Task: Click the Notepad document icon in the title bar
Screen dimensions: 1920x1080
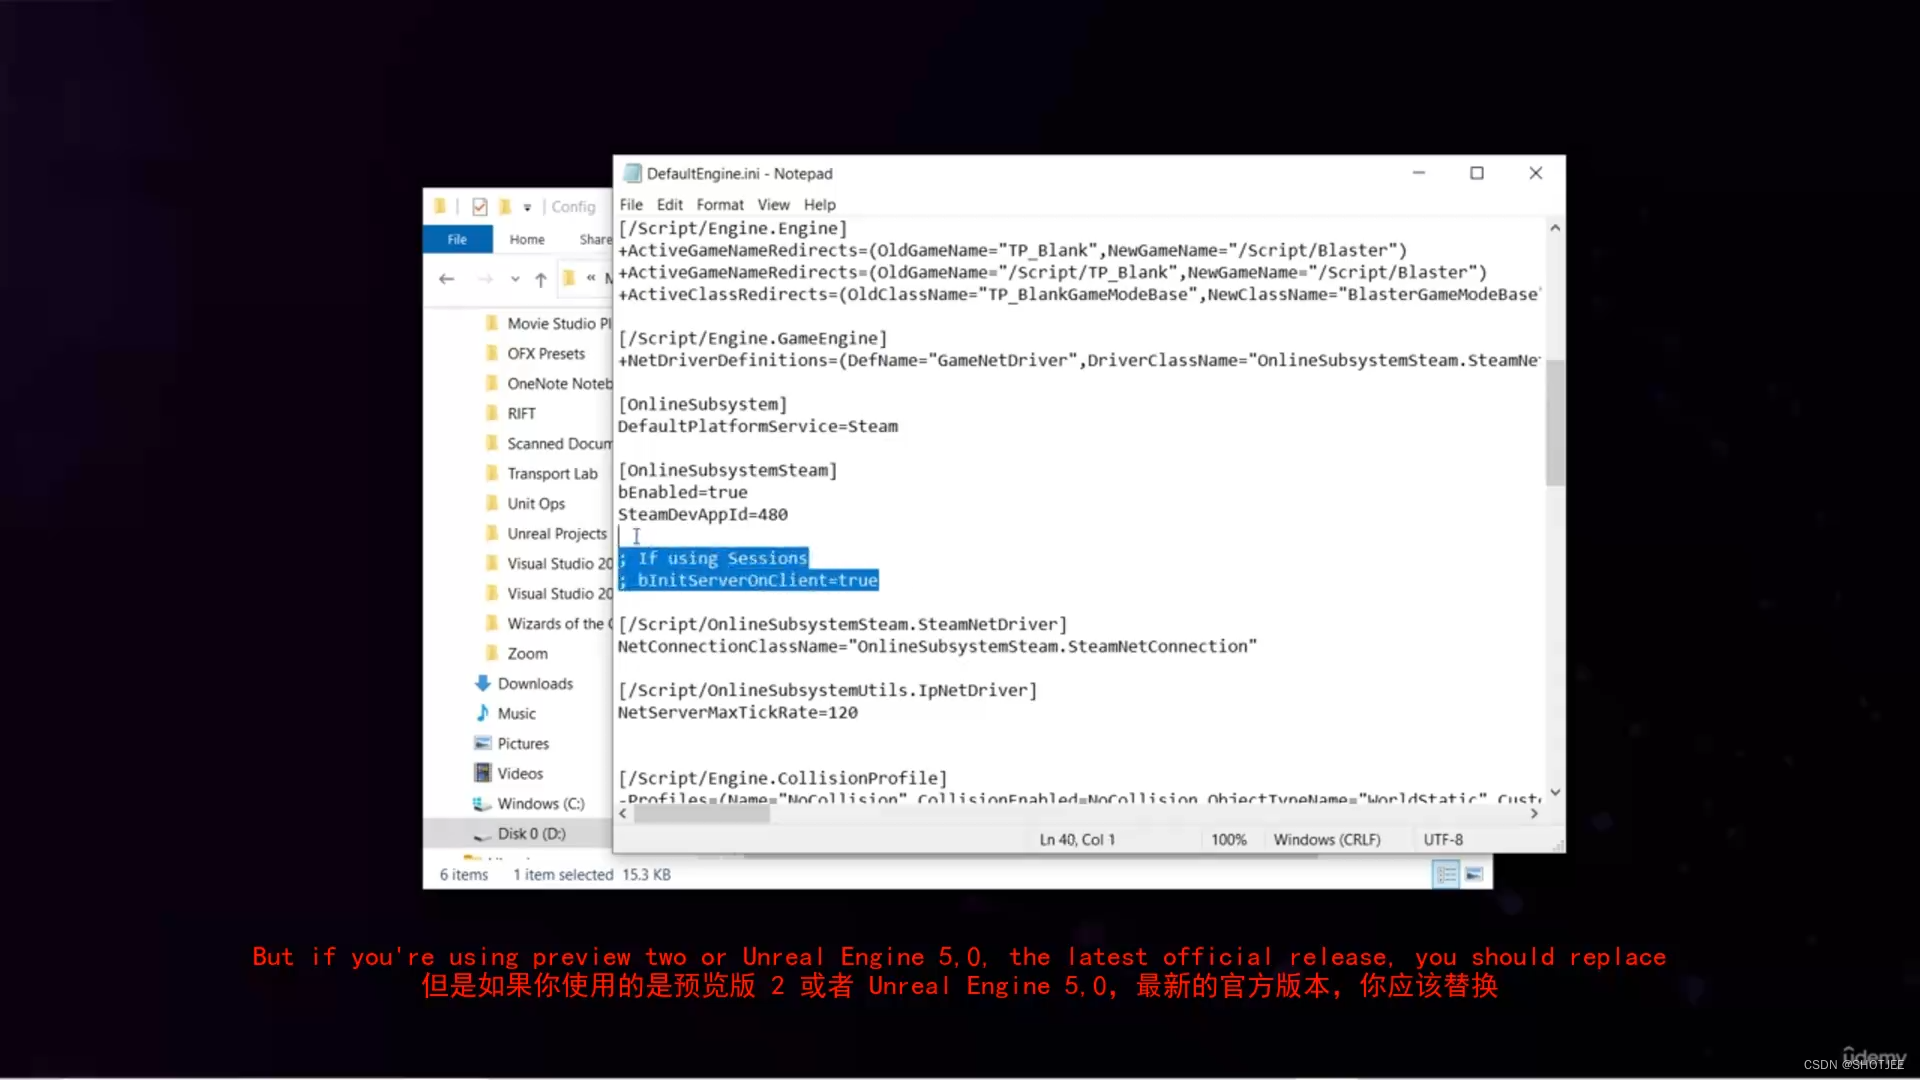Action: (633, 173)
